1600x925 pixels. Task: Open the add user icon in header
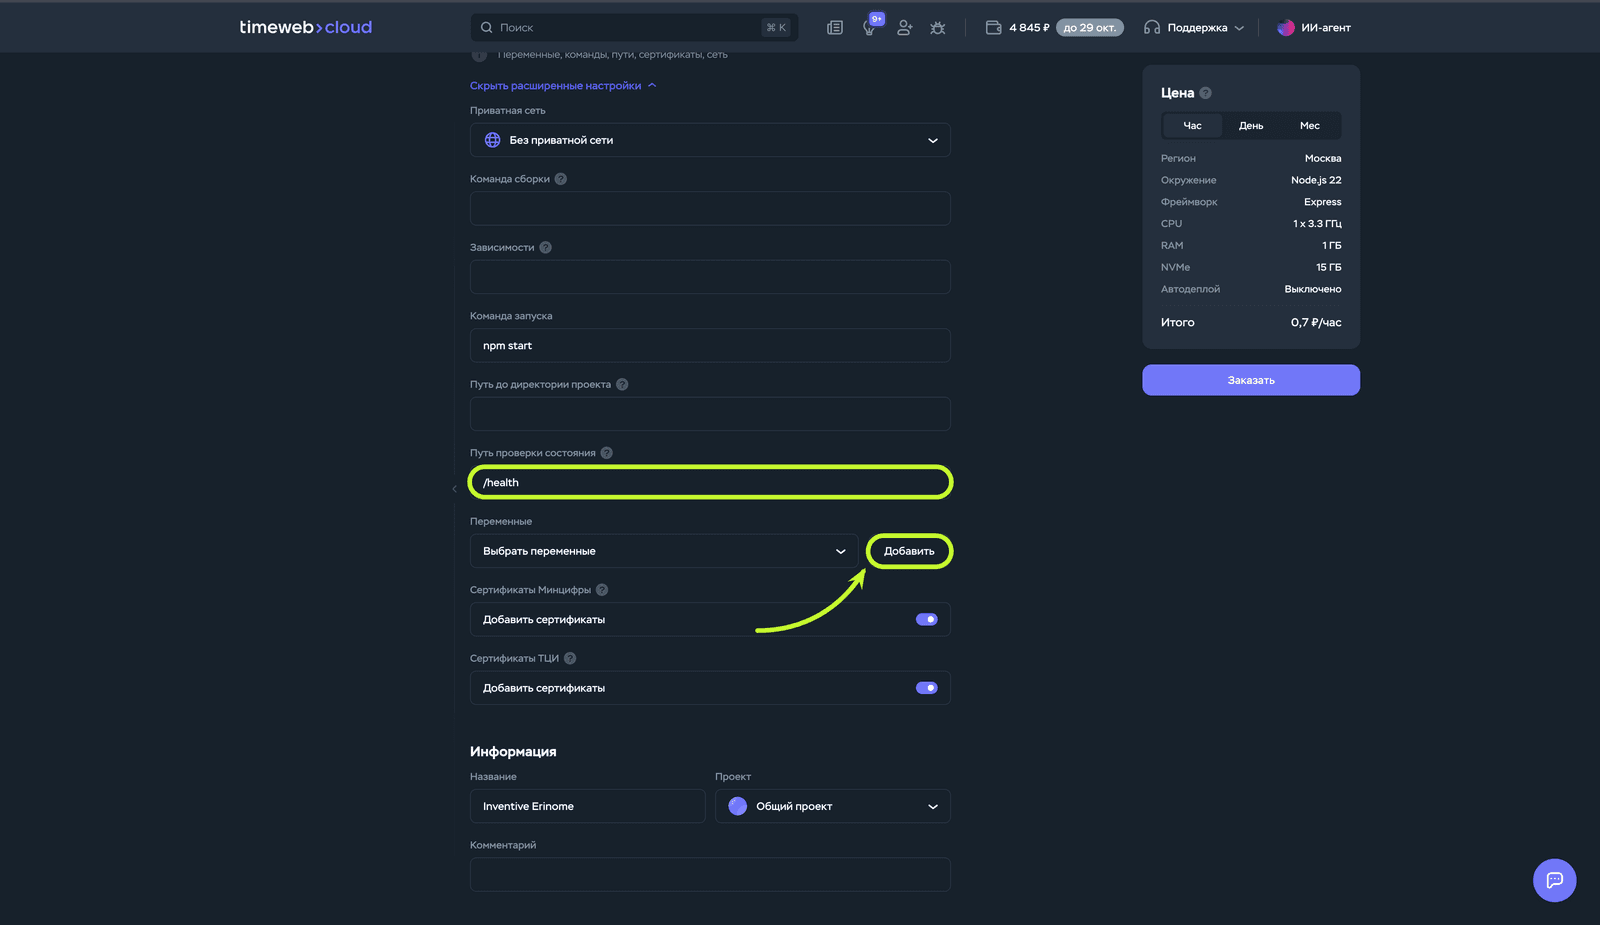pos(904,28)
